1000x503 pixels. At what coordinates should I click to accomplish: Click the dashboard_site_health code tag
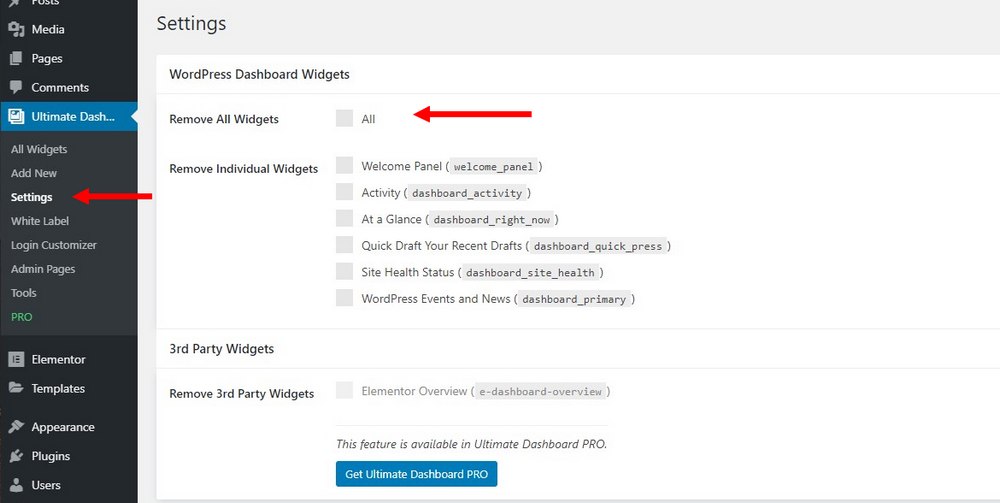pyautogui.click(x=530, y=273)
